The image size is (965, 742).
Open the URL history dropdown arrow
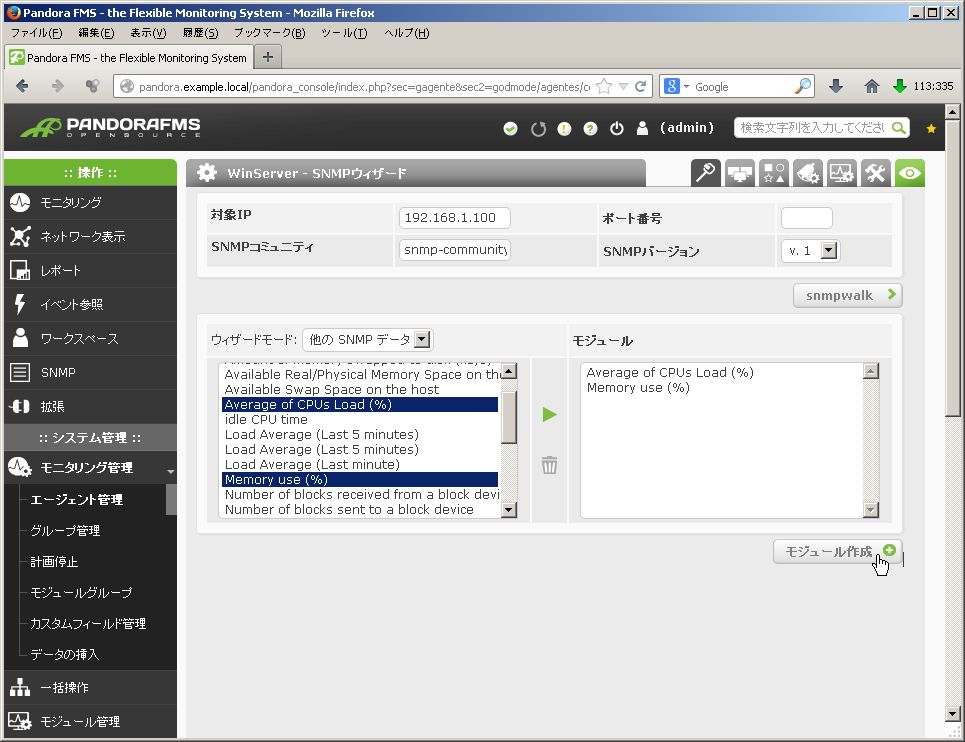623,86
